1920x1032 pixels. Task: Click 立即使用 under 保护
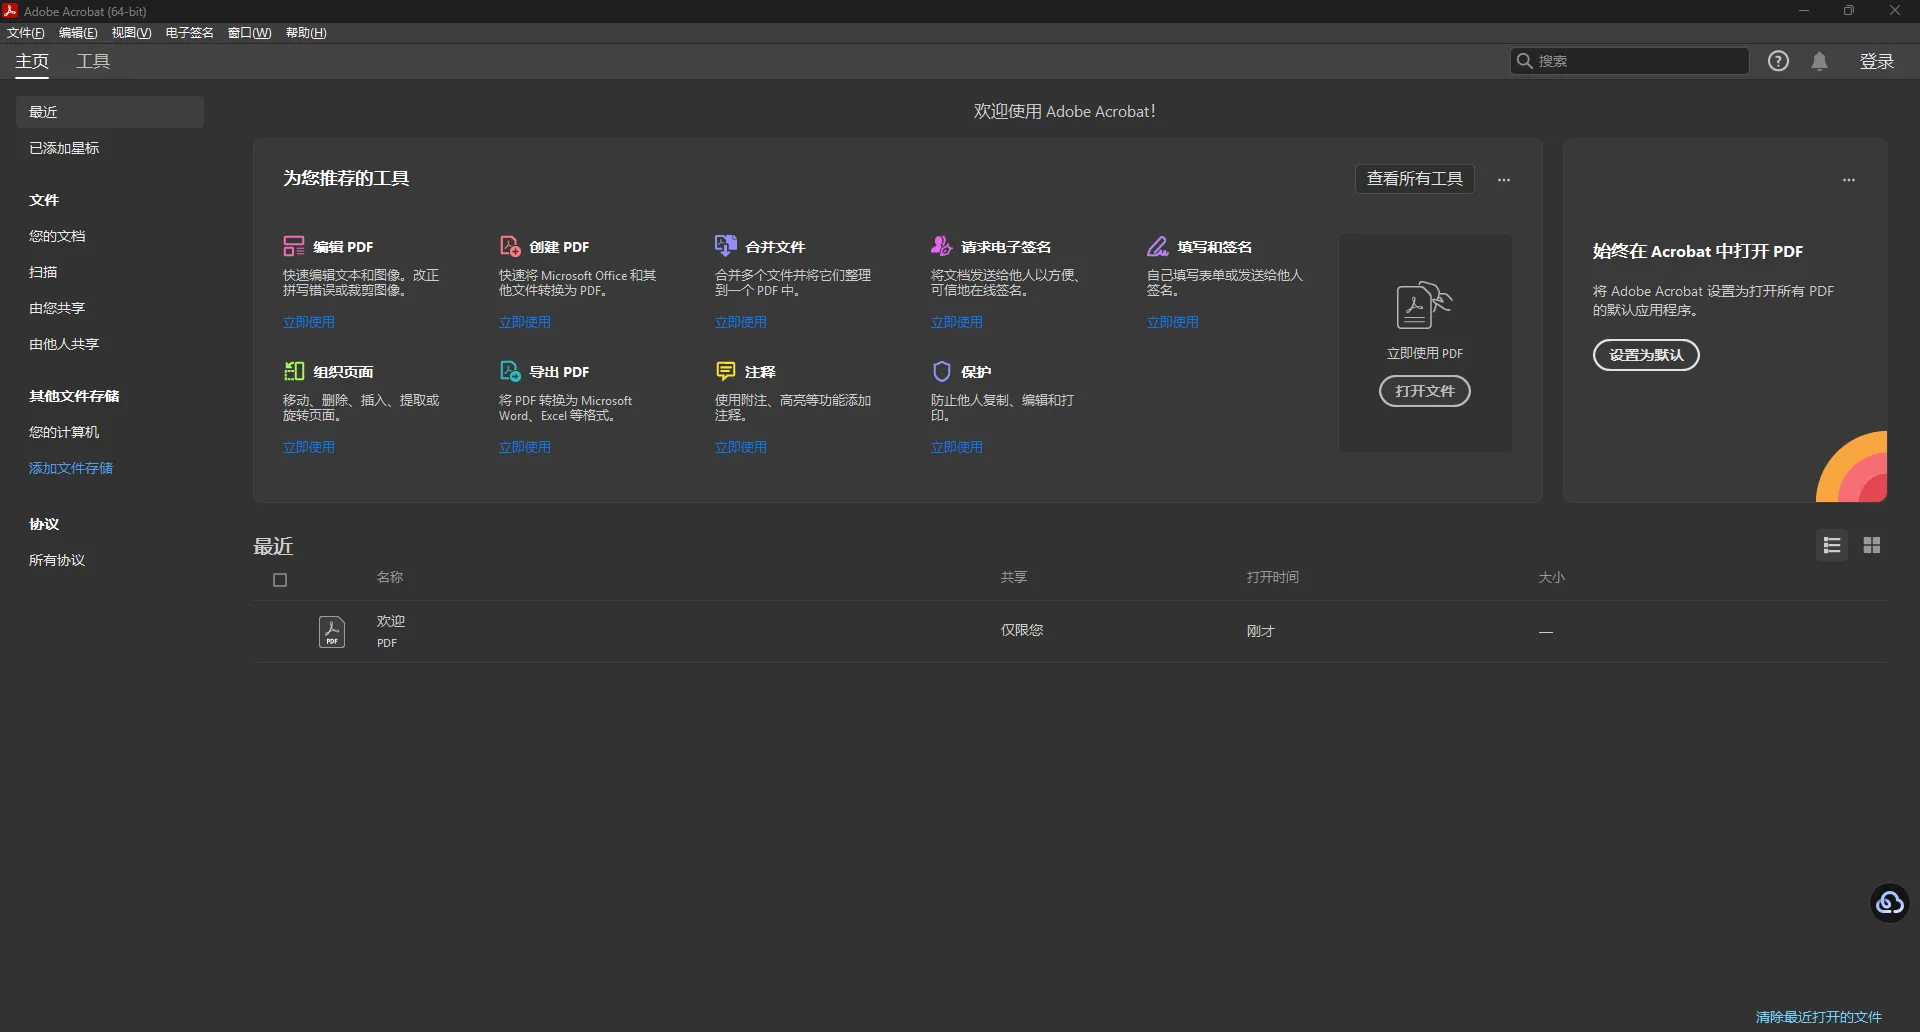pos(957,447)
